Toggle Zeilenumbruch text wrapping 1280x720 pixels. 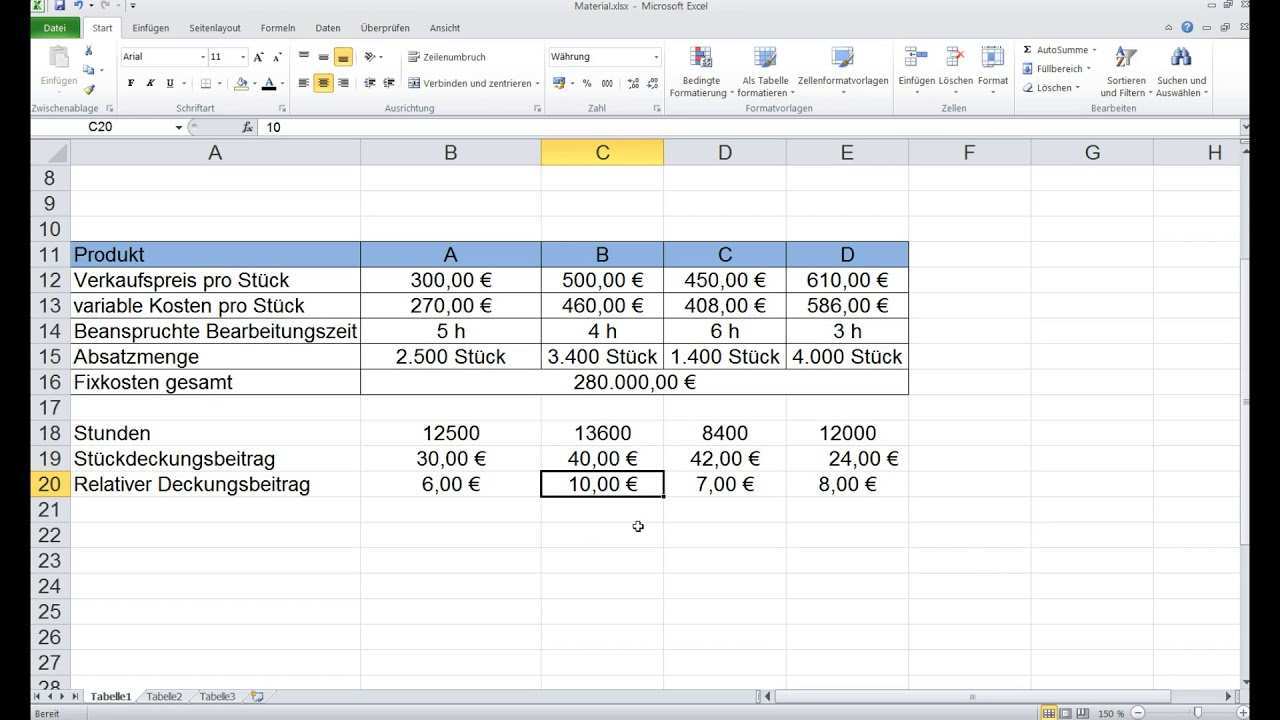[446, 57]
